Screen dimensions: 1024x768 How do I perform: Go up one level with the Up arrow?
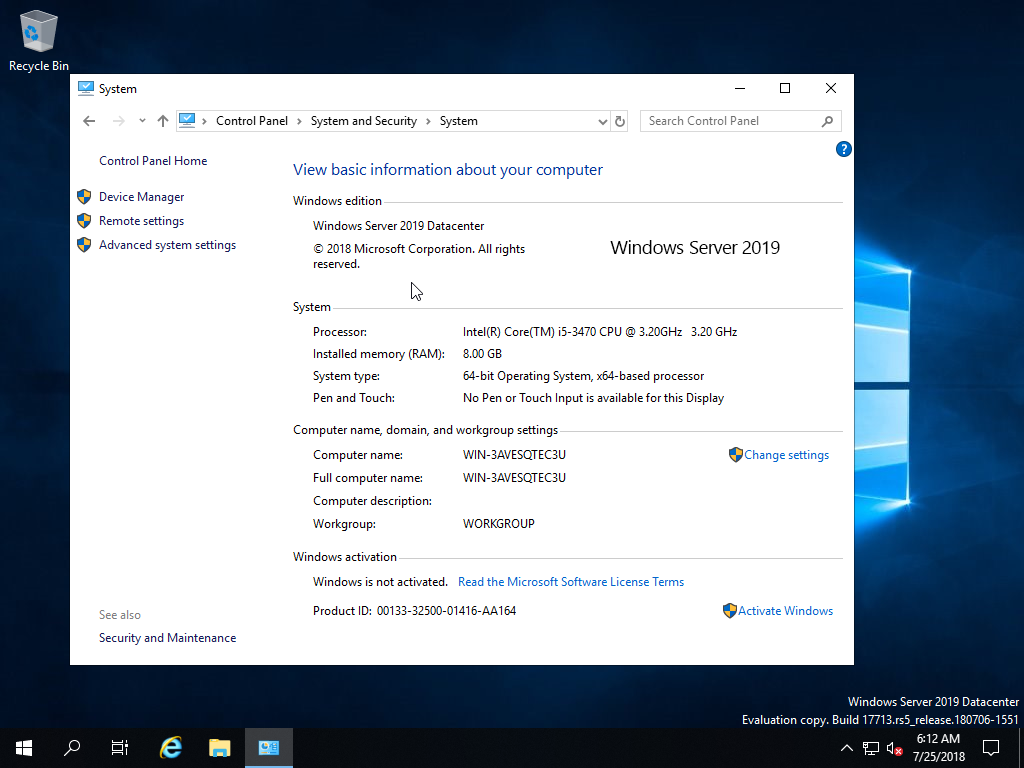coord(163,121)
